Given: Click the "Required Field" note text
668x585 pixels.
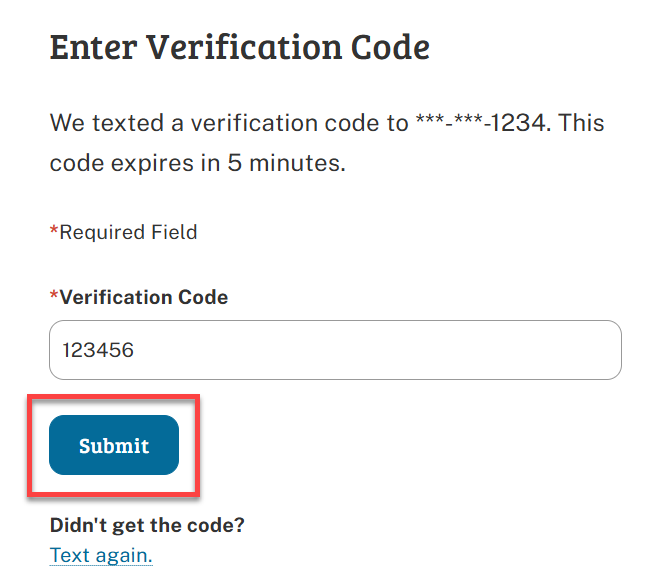Looking at the screenshot, I should (x=128, y=232).
